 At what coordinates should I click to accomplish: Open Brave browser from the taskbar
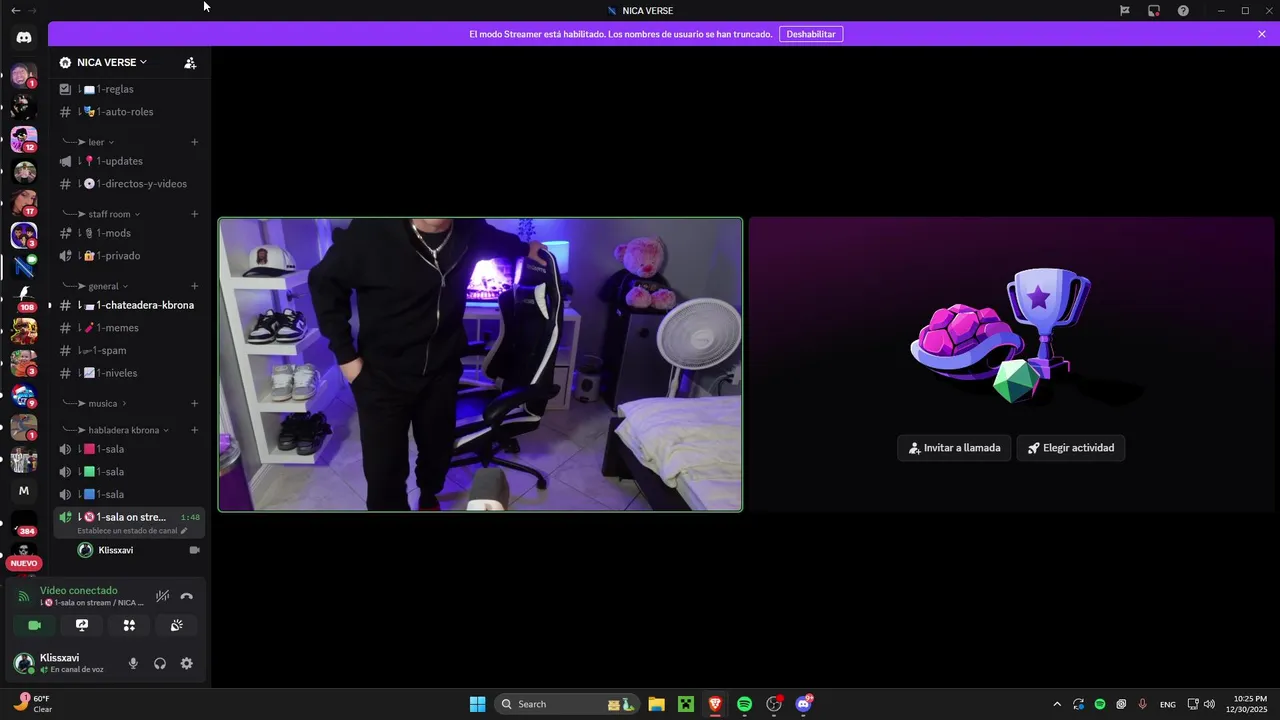(x=715, y=704)
